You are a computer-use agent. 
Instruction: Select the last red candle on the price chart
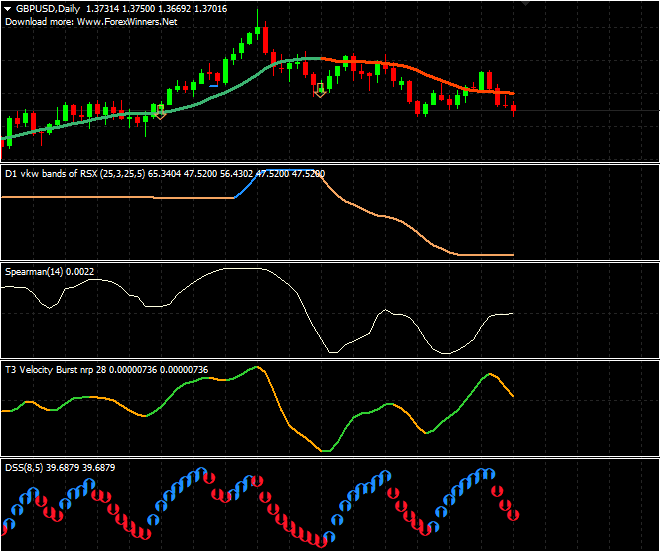(x=514, y=108)
